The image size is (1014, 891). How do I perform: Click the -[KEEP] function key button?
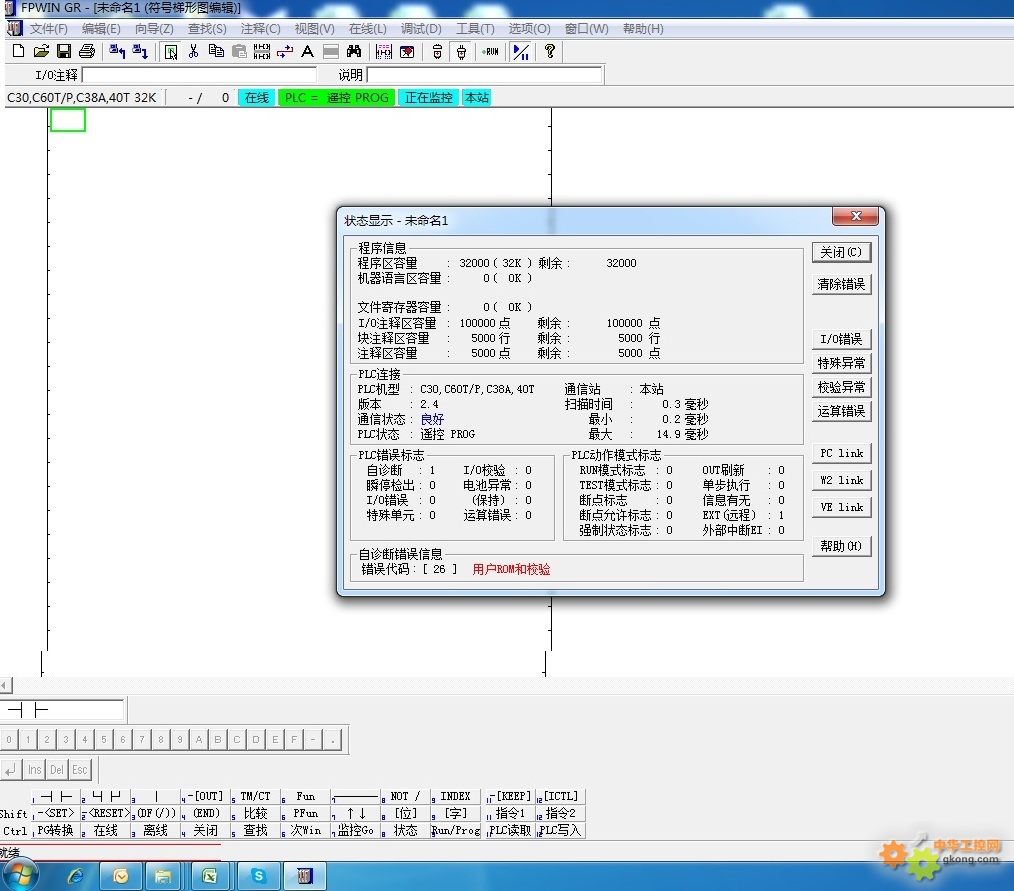510,797
